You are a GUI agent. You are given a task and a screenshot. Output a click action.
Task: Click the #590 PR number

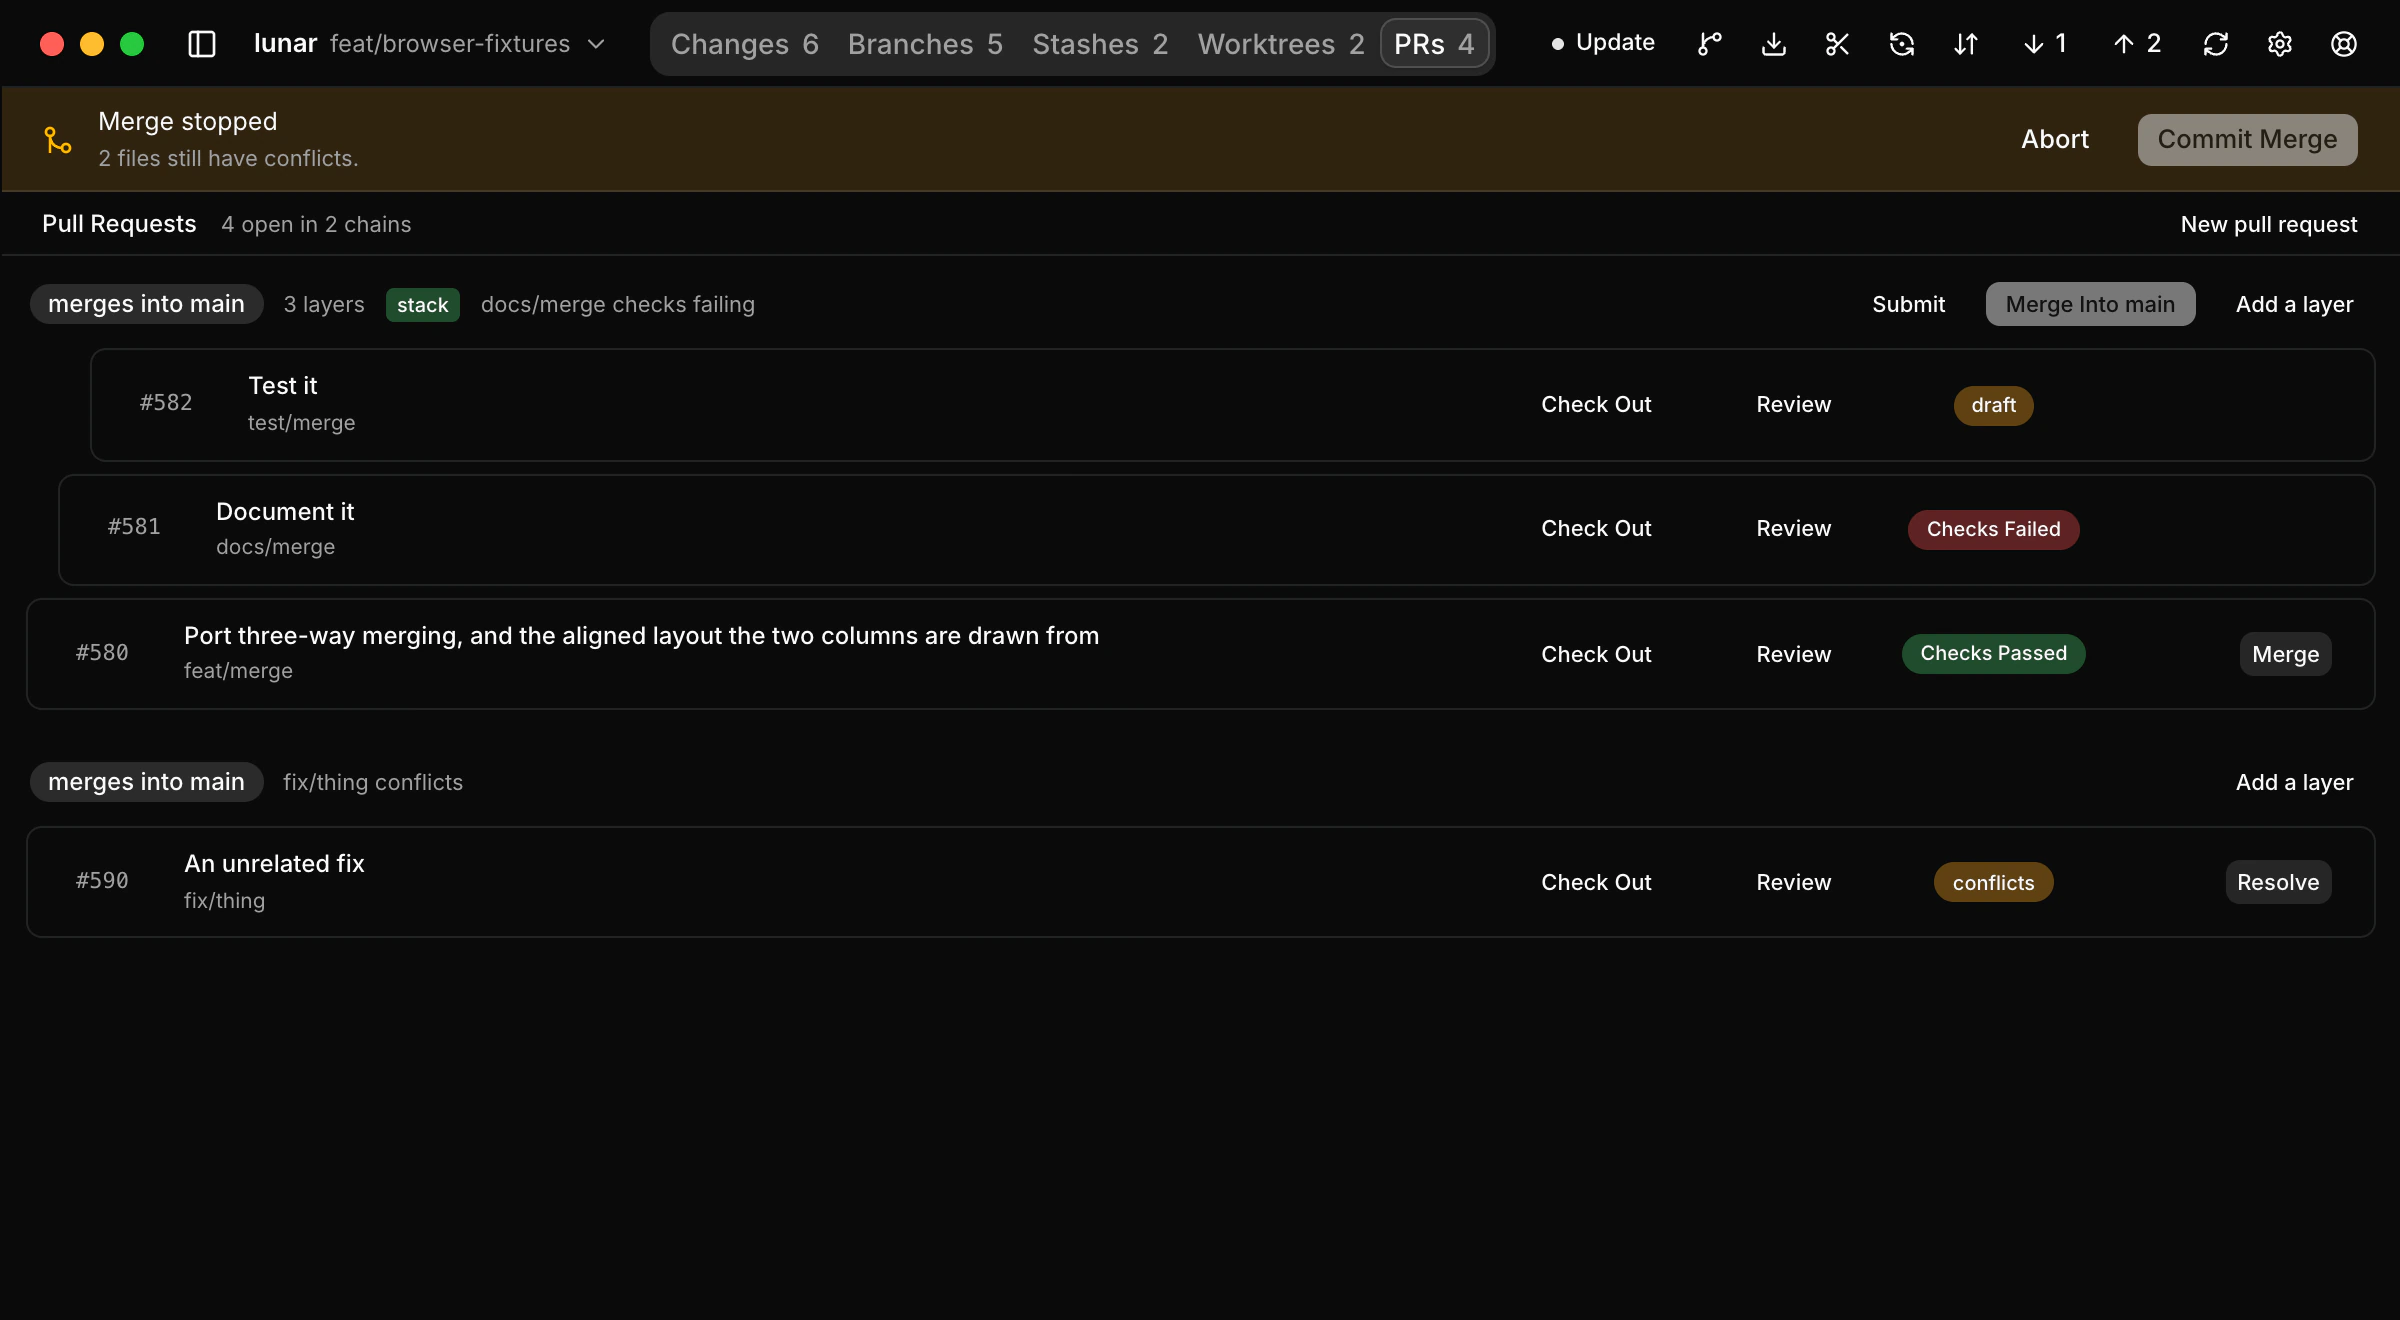(102, 881)
